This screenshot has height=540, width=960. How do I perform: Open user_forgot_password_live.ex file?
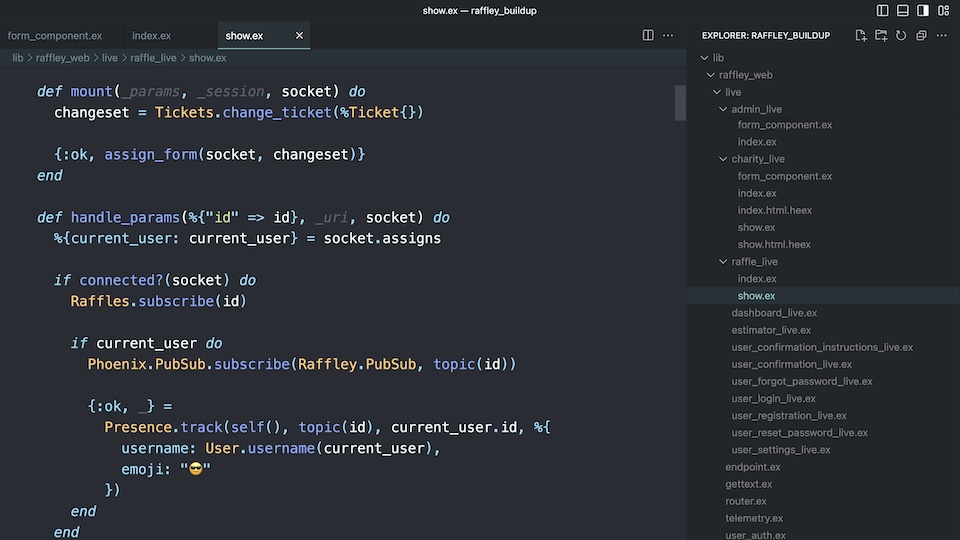[801, 381]
